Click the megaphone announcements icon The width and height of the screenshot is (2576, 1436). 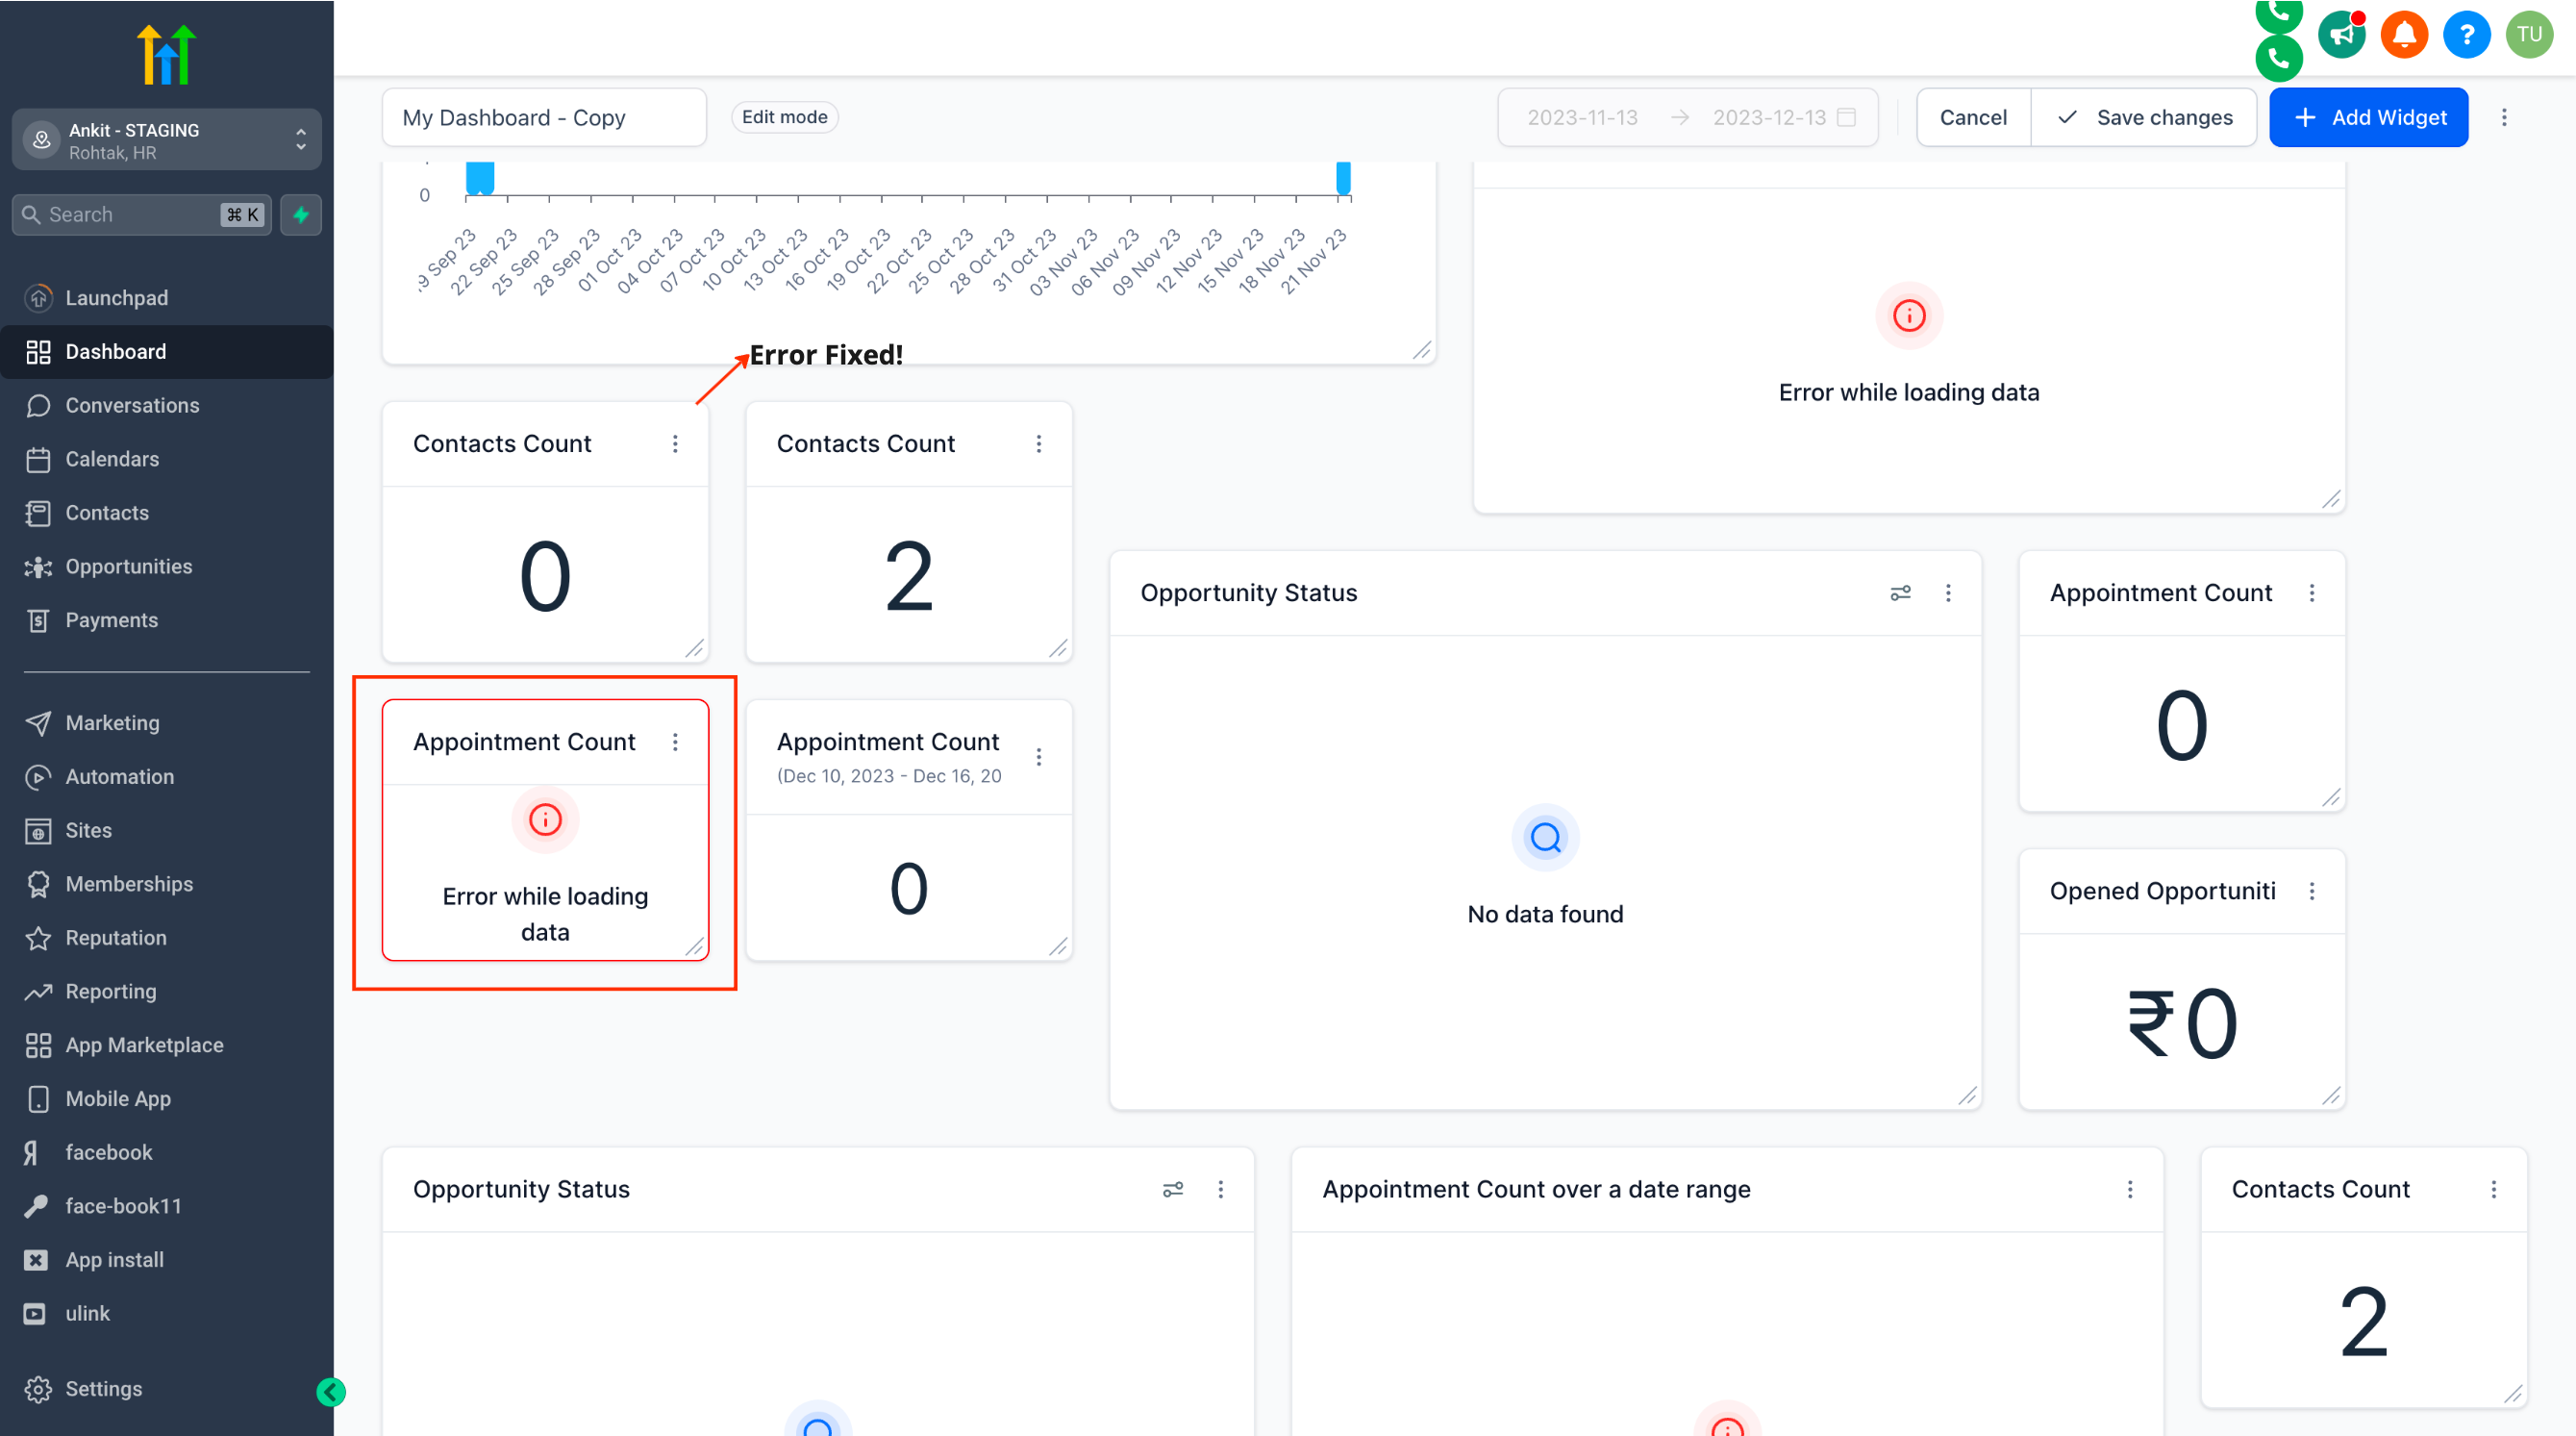2341,35
